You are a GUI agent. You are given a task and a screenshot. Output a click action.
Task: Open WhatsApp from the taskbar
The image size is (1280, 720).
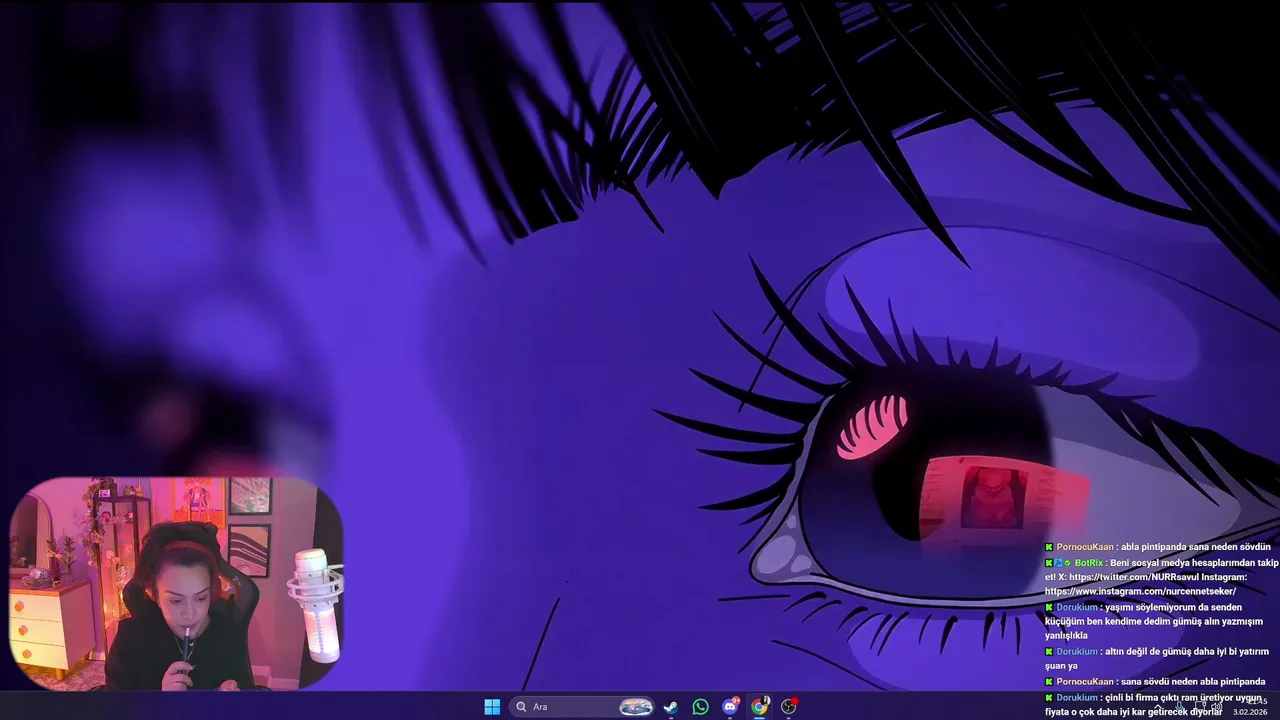point(701,707)
